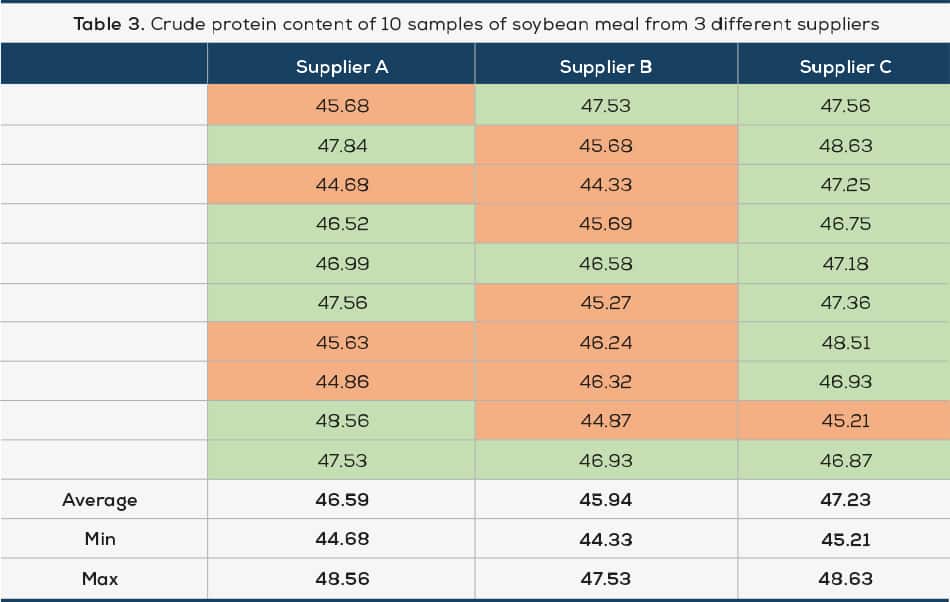Select the green 47.84 cell
Image resolution: width=950 pixels, height=602 pixels.
coord(341,145)
